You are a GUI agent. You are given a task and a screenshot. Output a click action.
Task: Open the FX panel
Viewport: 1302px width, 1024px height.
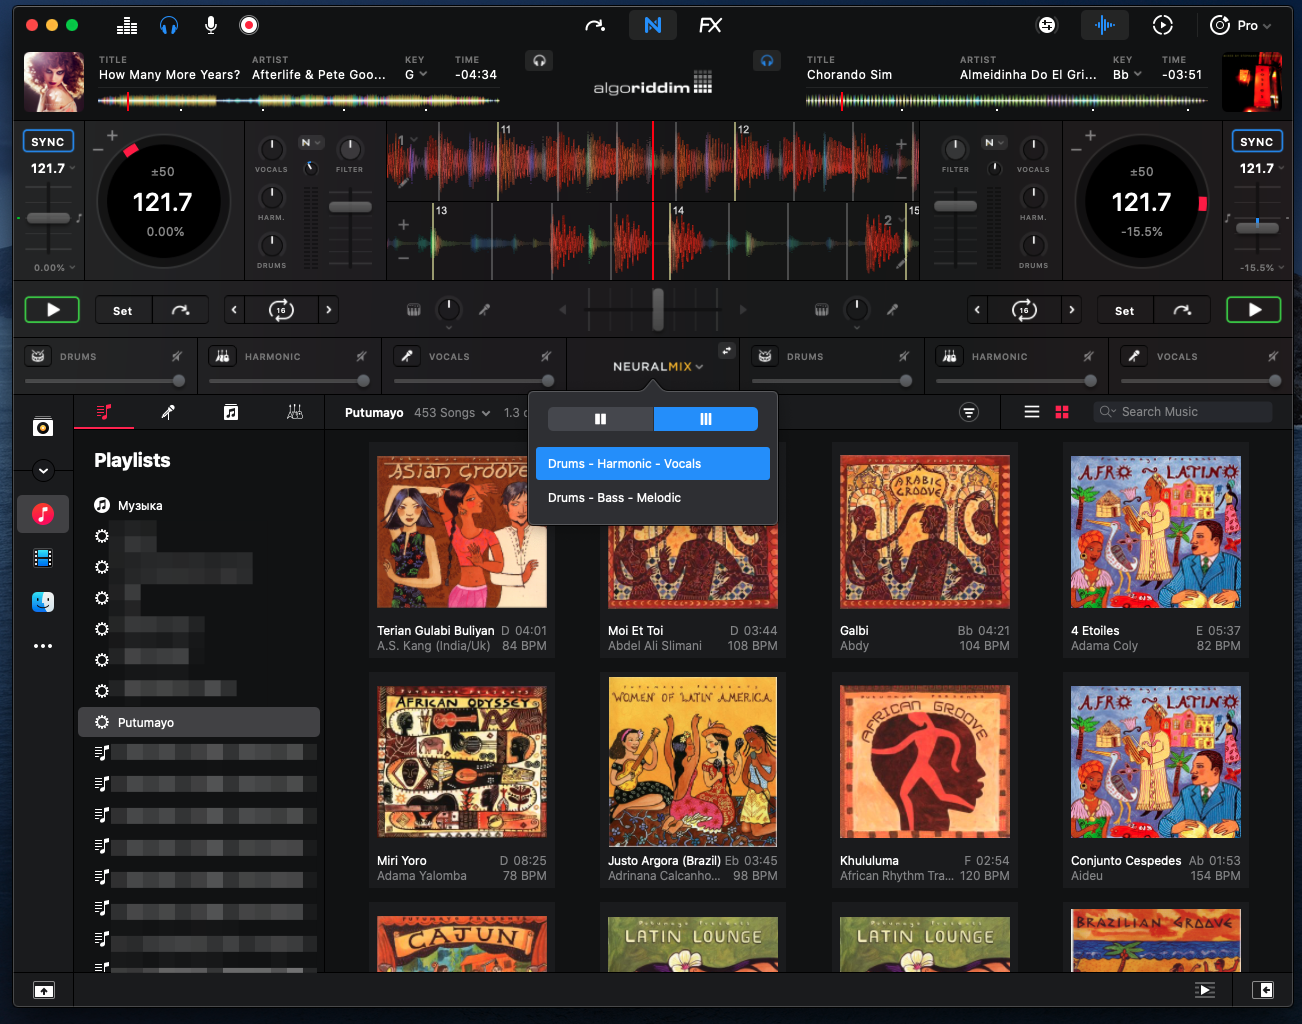coord(710,25)
